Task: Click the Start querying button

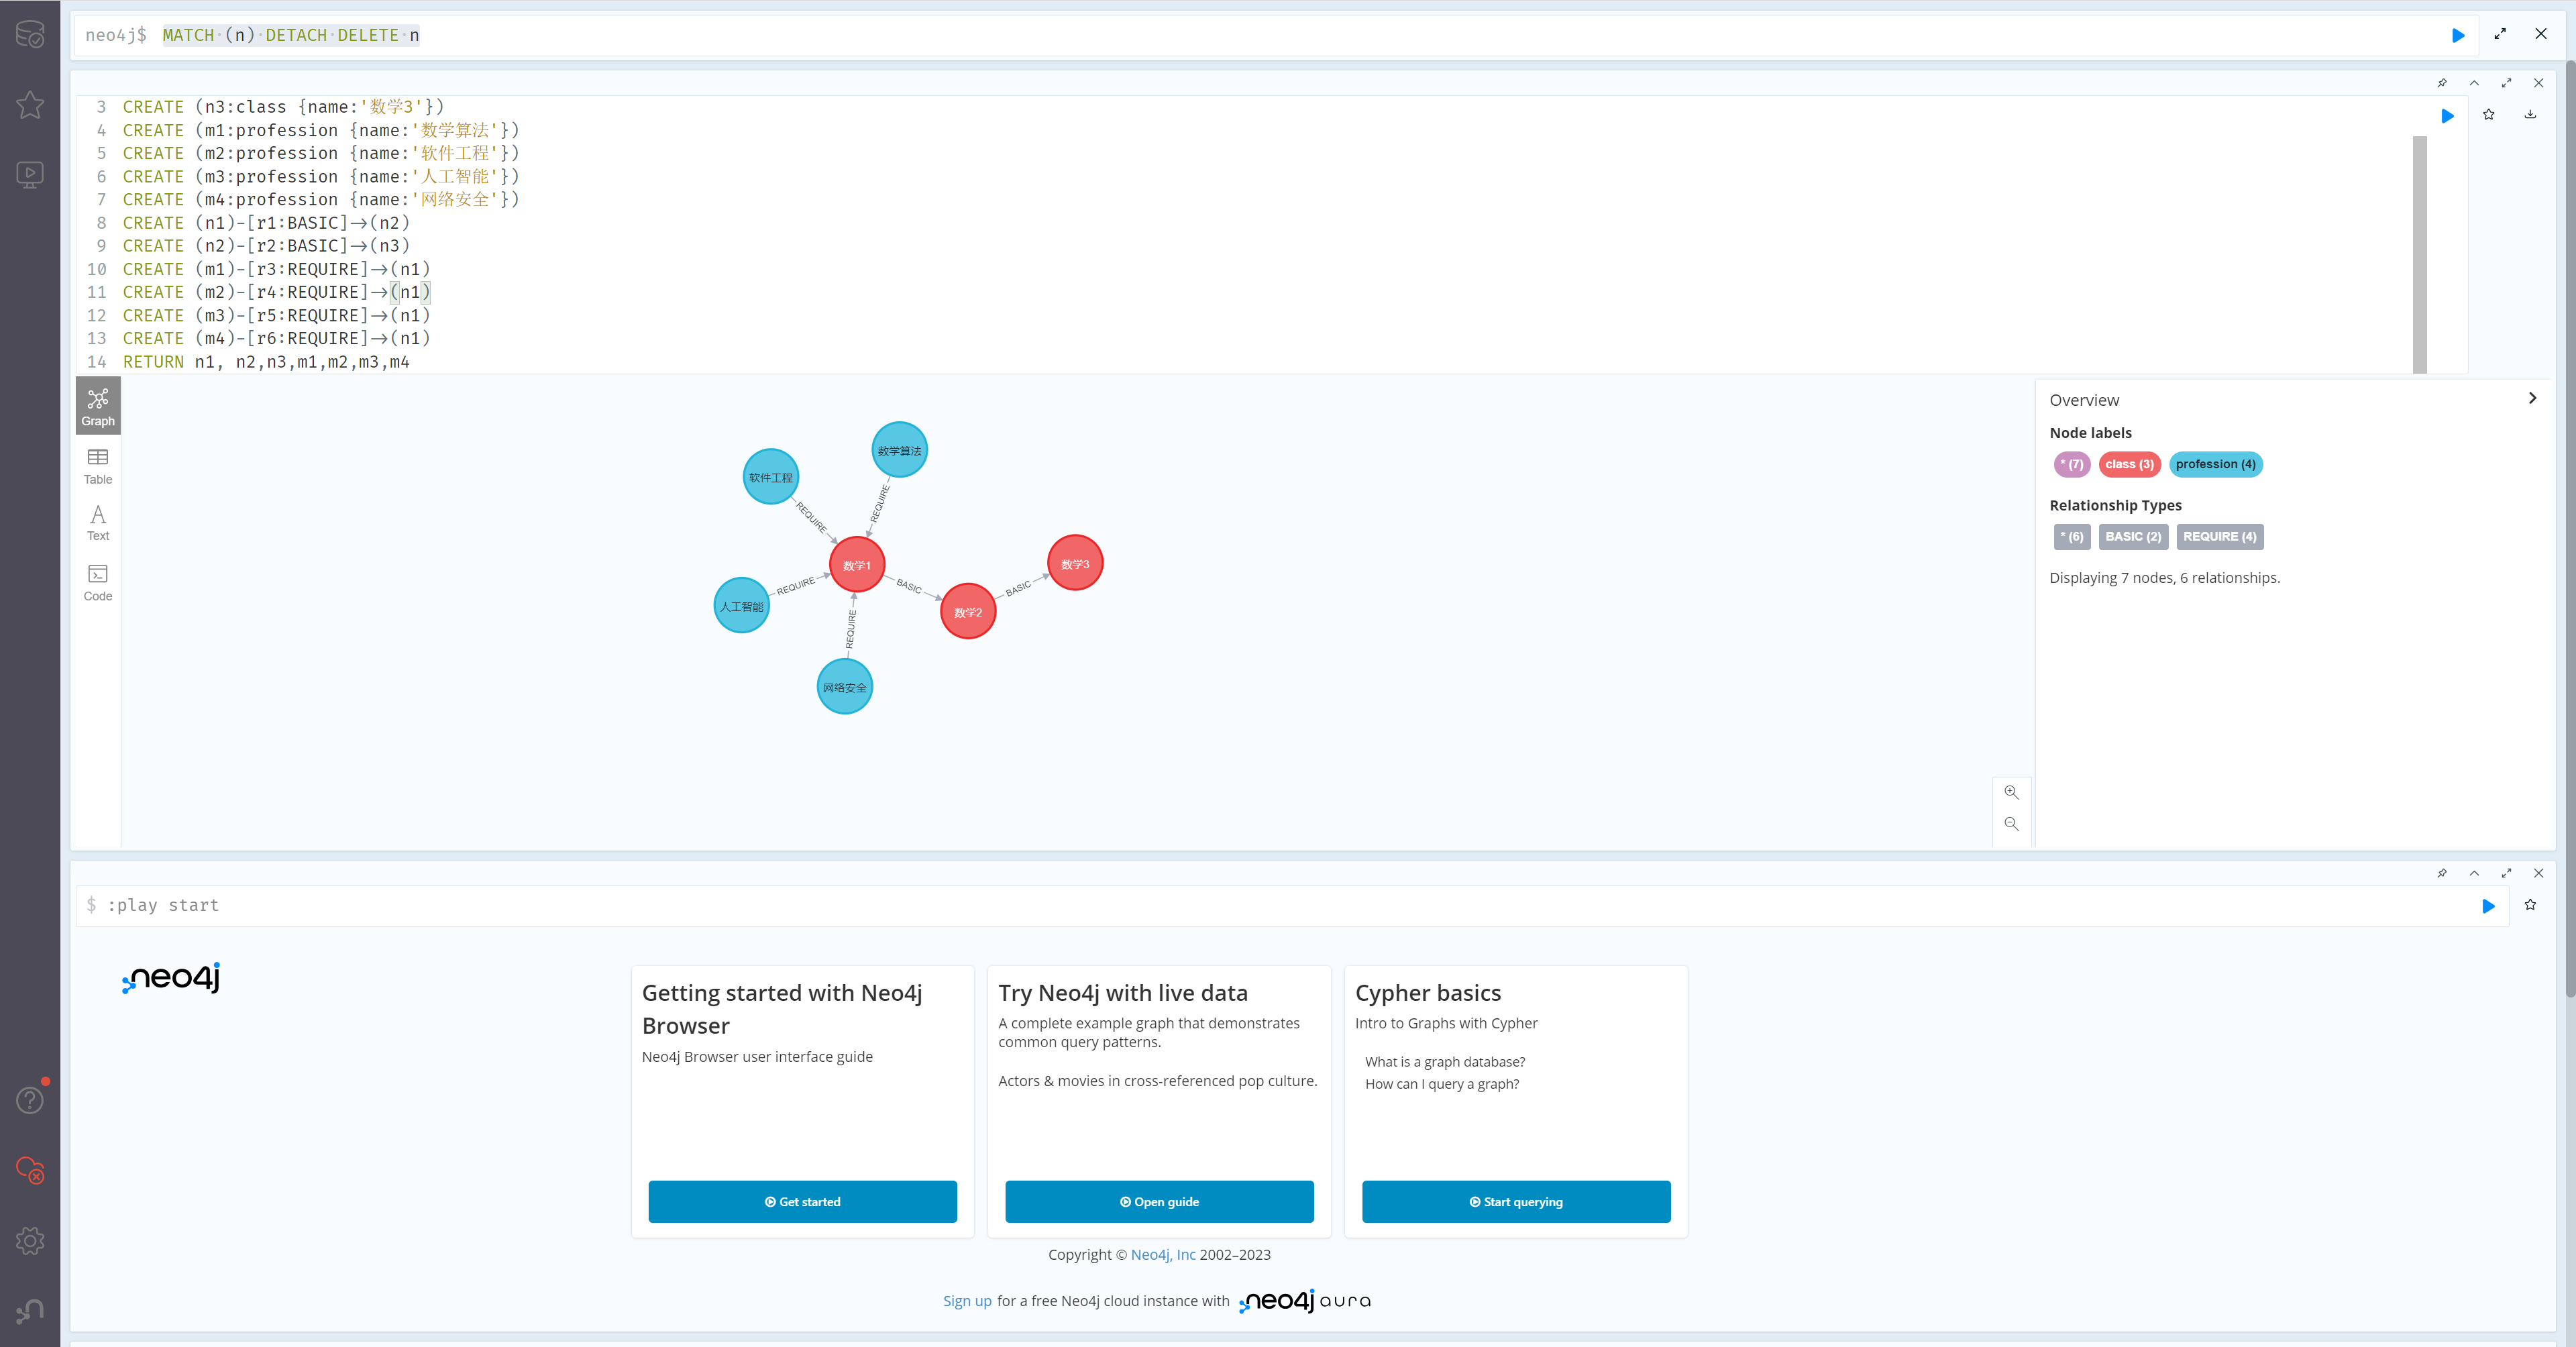Action: pyautogui.click(x=1516, y=1202)
